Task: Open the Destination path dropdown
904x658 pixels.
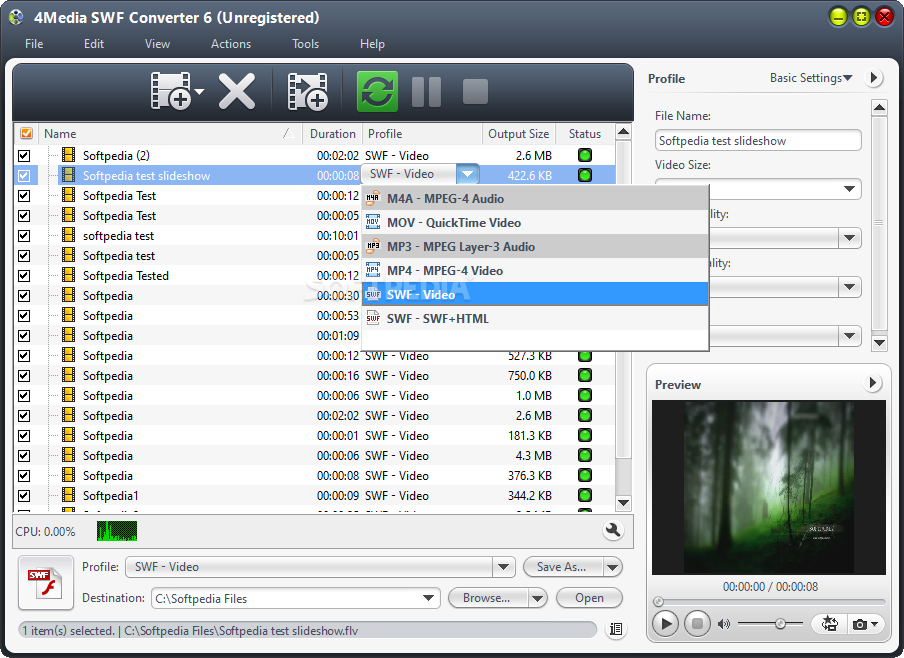Action: pos(428,598)
